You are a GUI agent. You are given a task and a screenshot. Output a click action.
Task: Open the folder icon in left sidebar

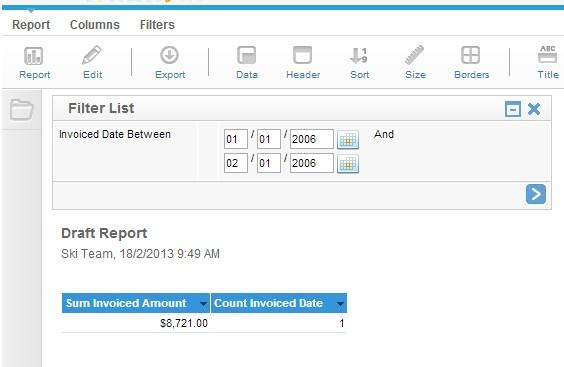point(22,109)
